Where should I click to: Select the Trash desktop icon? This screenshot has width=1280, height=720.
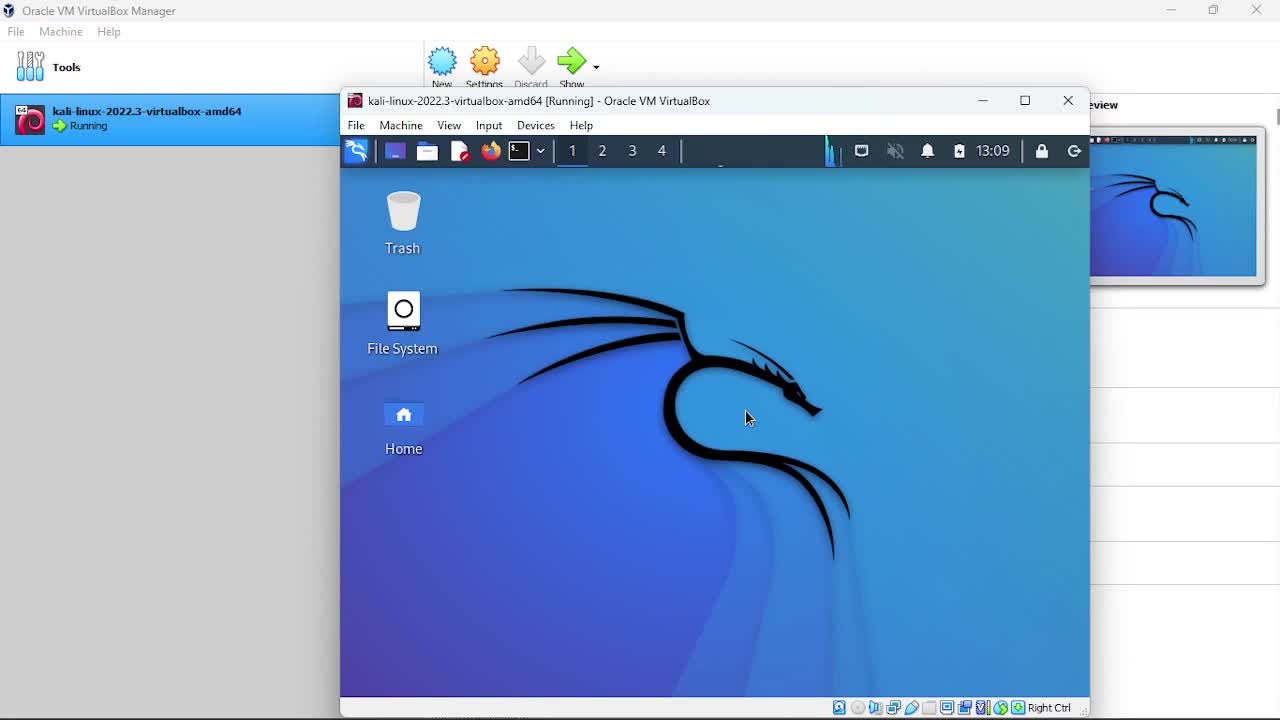(403, 223)
